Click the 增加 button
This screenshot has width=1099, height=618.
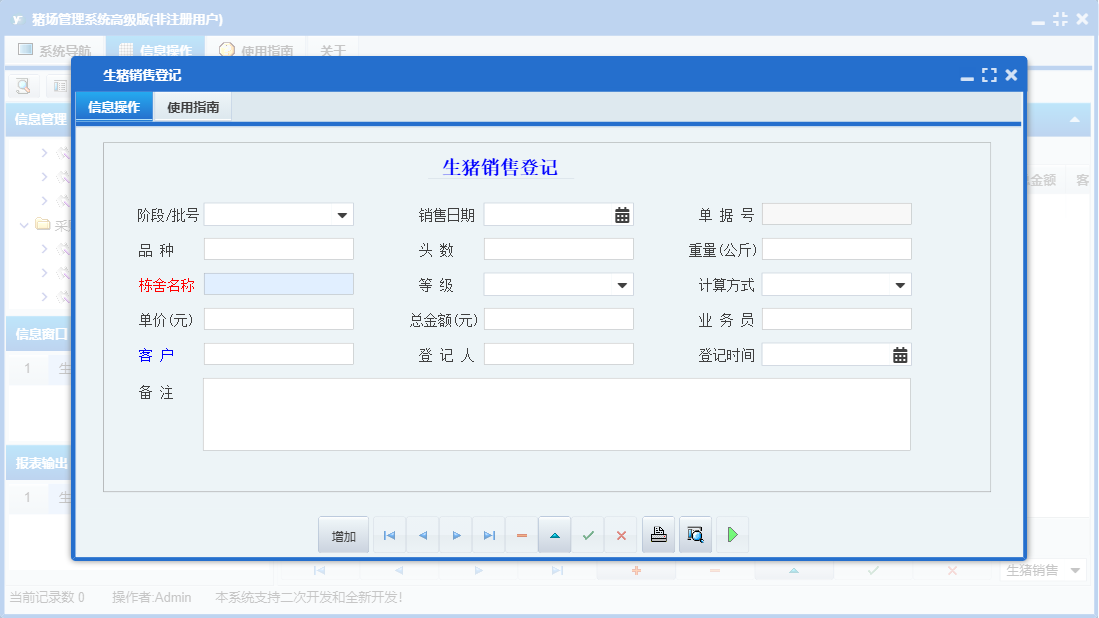[x=343, y=536]
